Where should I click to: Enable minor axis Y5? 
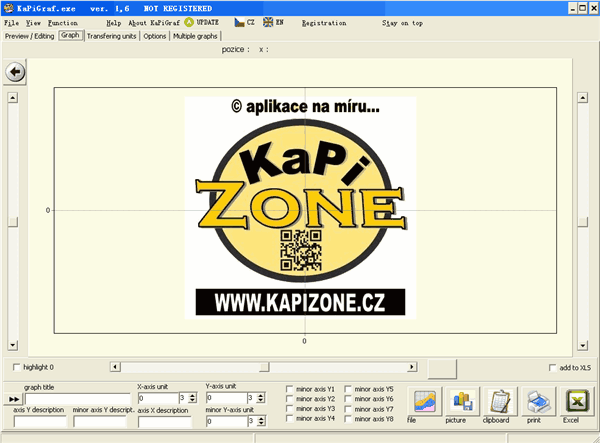348,389
